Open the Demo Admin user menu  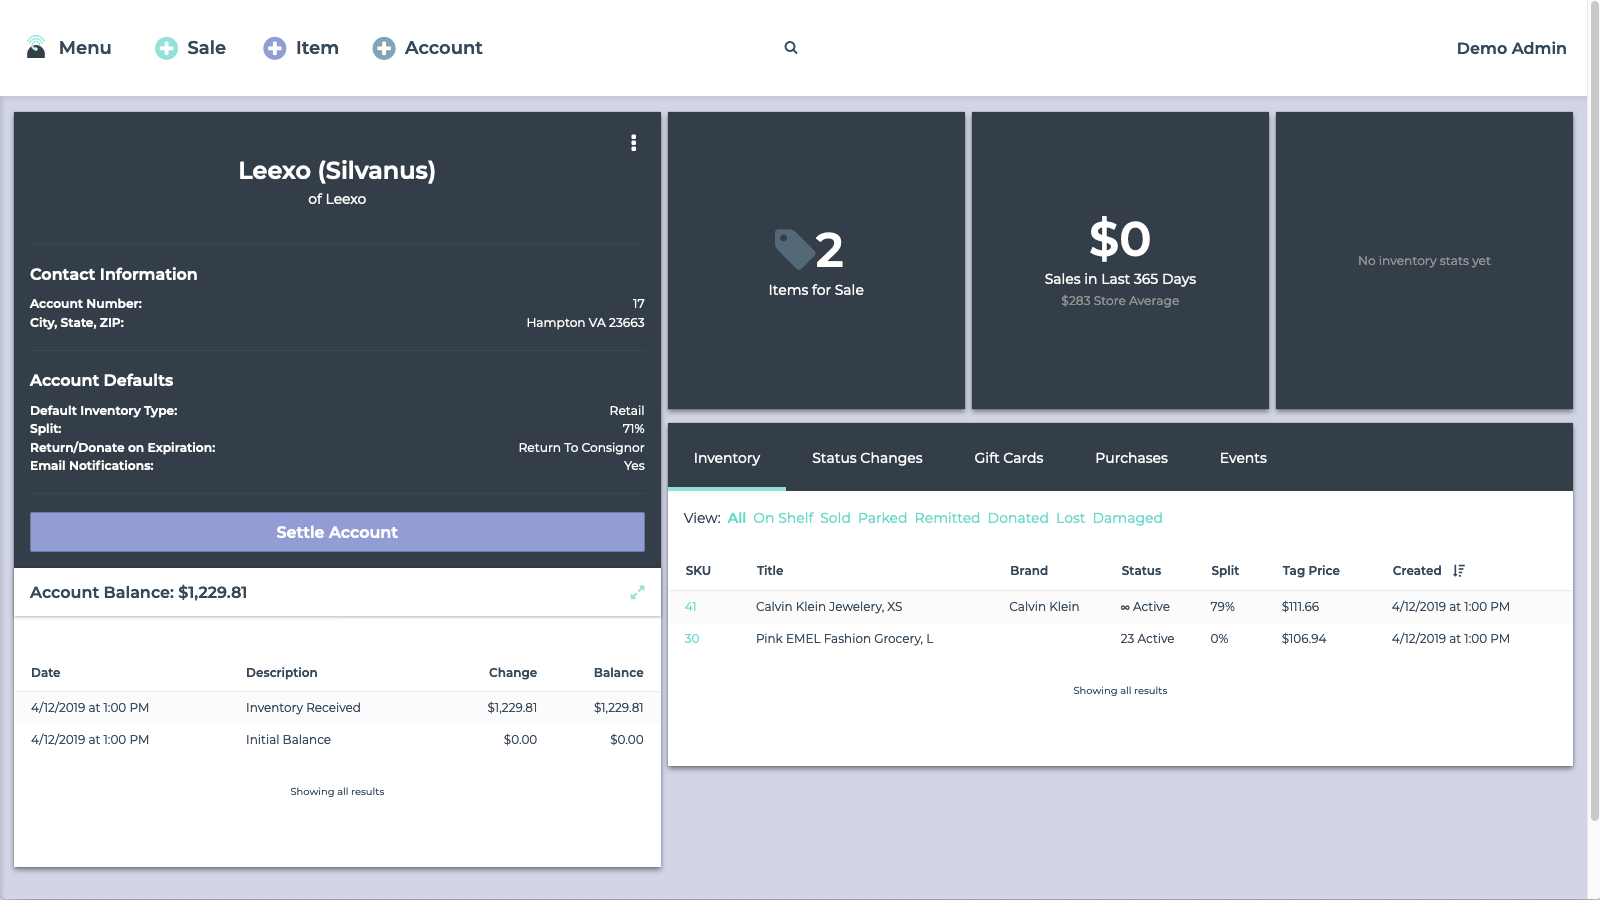pos(1511,48)
